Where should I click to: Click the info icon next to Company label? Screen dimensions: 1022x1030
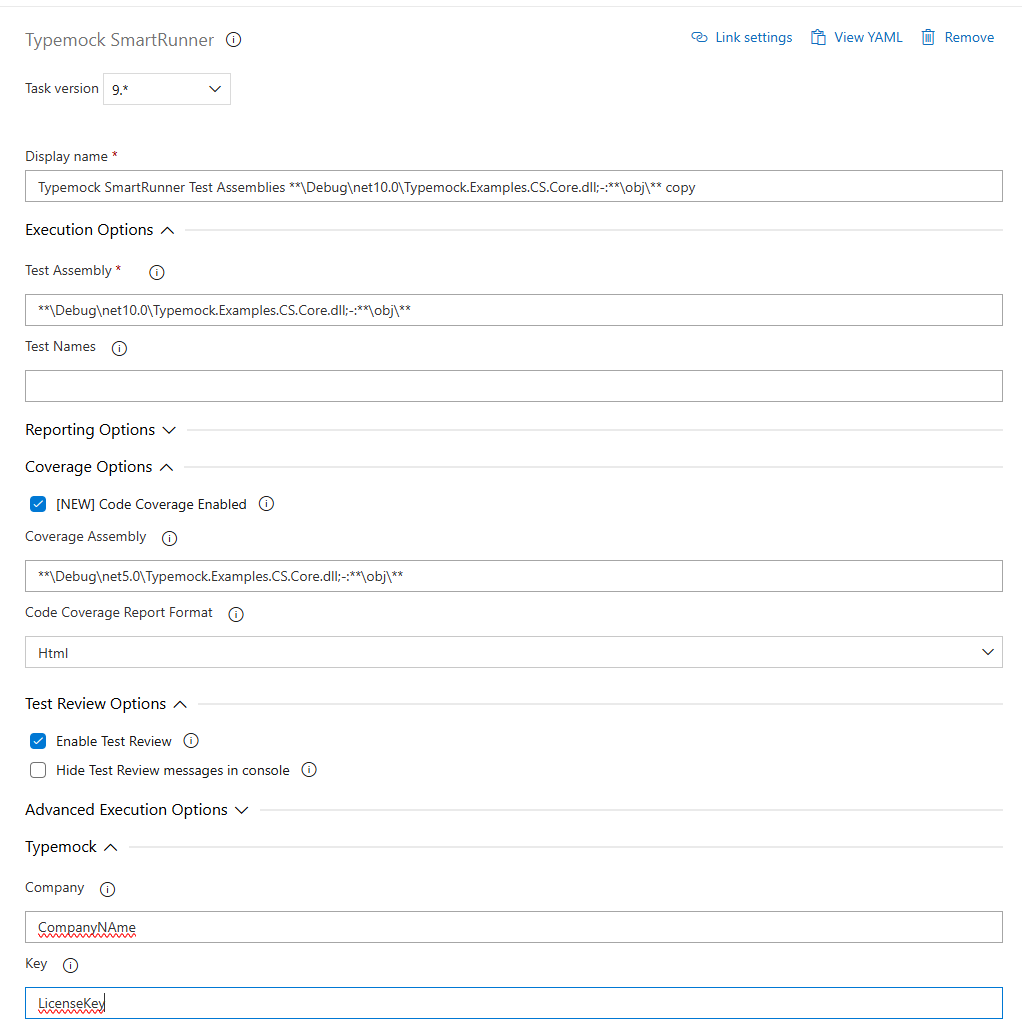click(x=107, y=889)
